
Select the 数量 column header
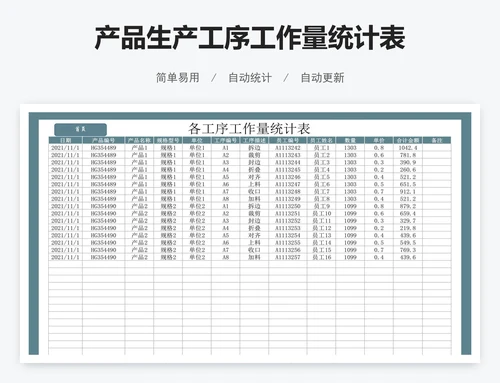pos(350,140)
